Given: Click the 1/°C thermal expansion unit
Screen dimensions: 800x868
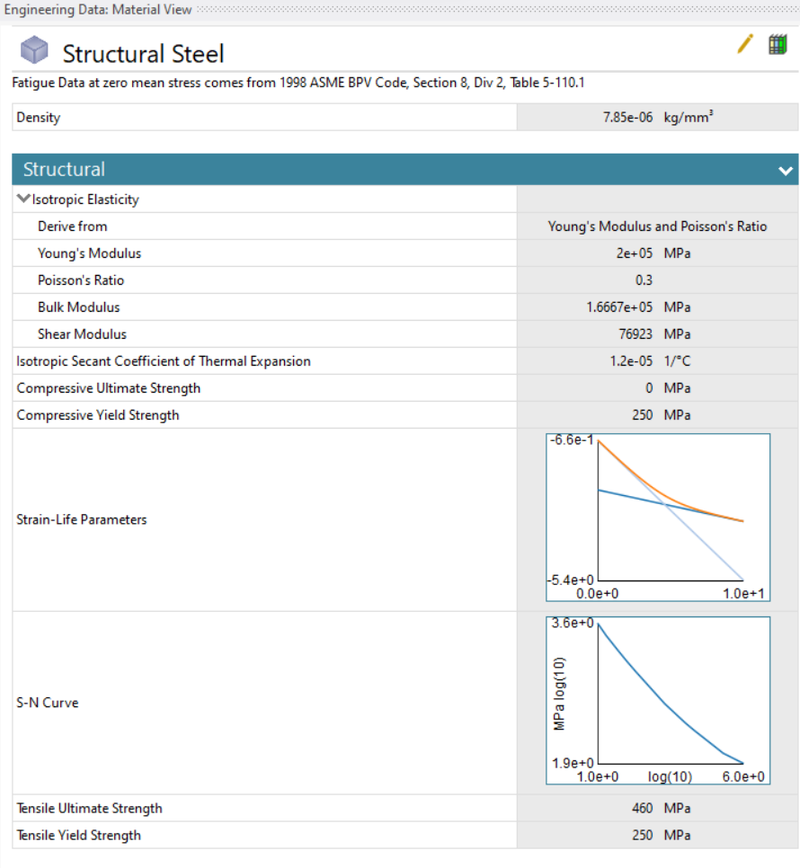Looking at the screenshot, I should 677,361.
